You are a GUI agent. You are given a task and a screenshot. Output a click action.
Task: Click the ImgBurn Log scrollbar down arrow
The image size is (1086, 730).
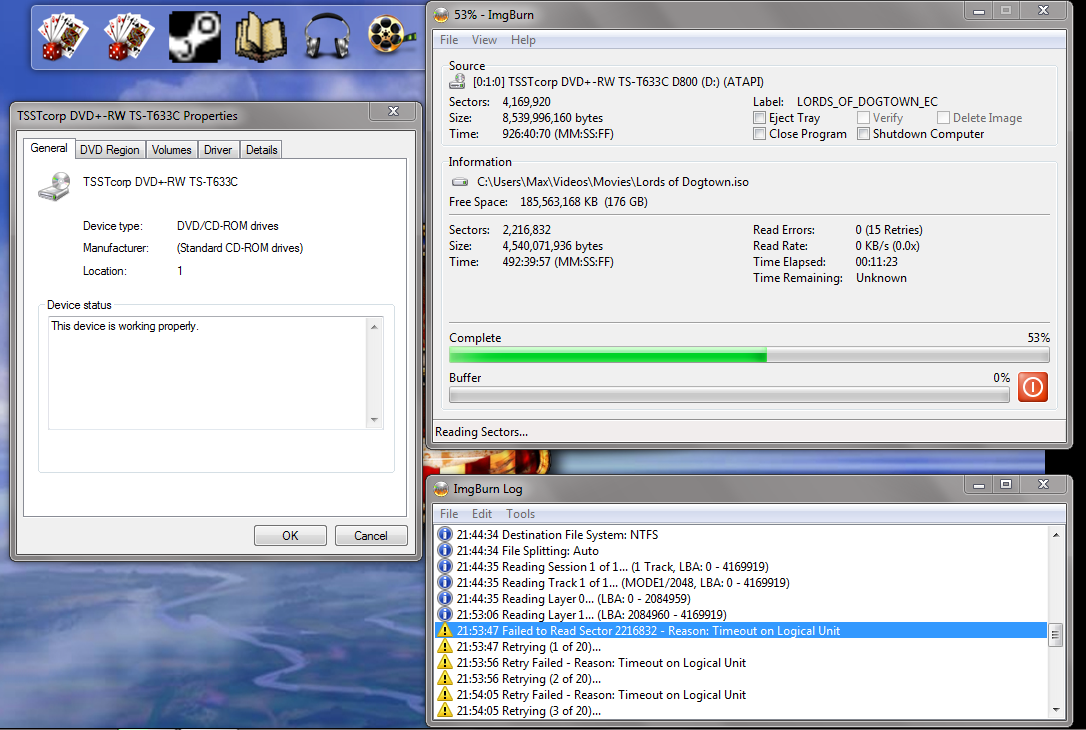[x=1056, y=710]
